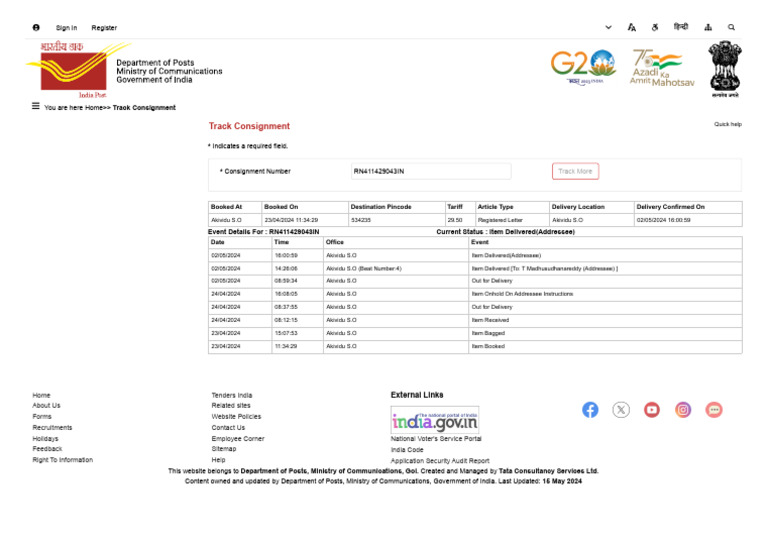Image resolution: width=768 pixels, height=543 pixels.
Task: Click the accessibility icon
Action: [655, 27]
